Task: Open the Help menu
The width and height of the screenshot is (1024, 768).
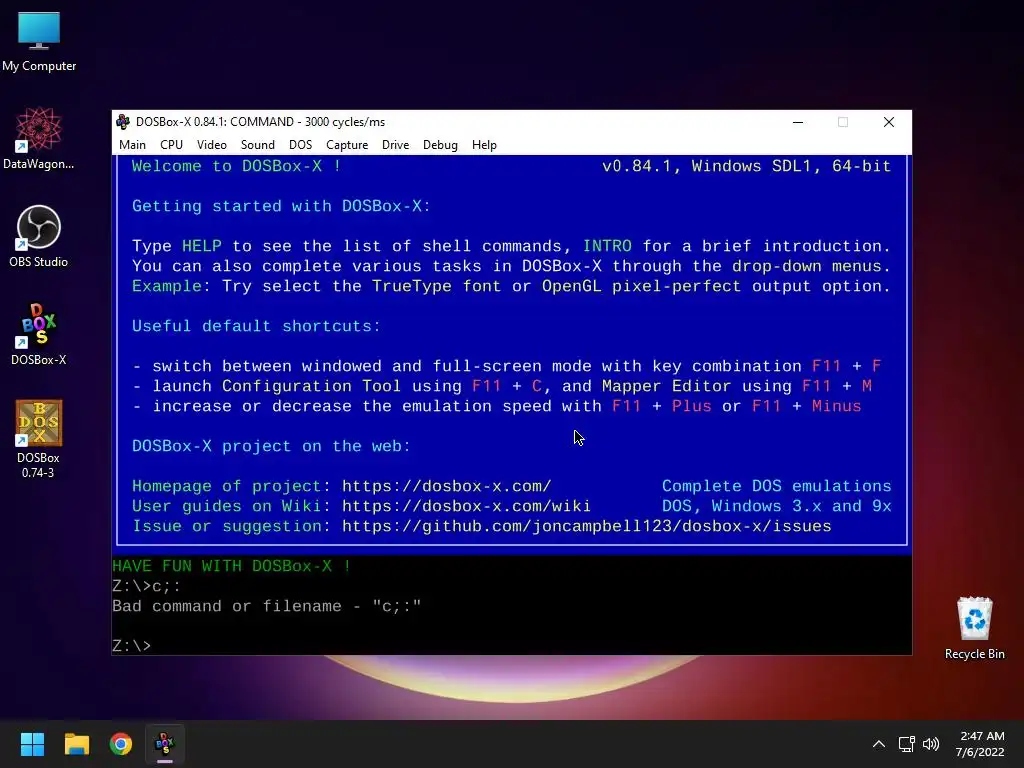Action: coord(484,145)
